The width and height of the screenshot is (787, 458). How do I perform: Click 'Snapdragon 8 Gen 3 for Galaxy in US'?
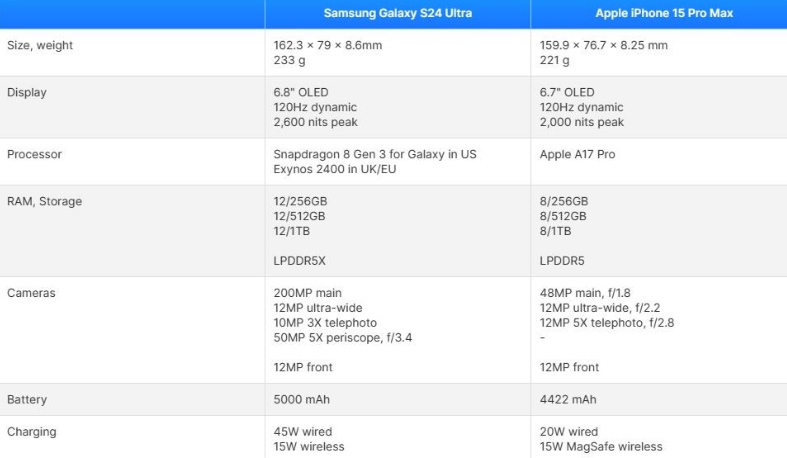pos(375,154)
